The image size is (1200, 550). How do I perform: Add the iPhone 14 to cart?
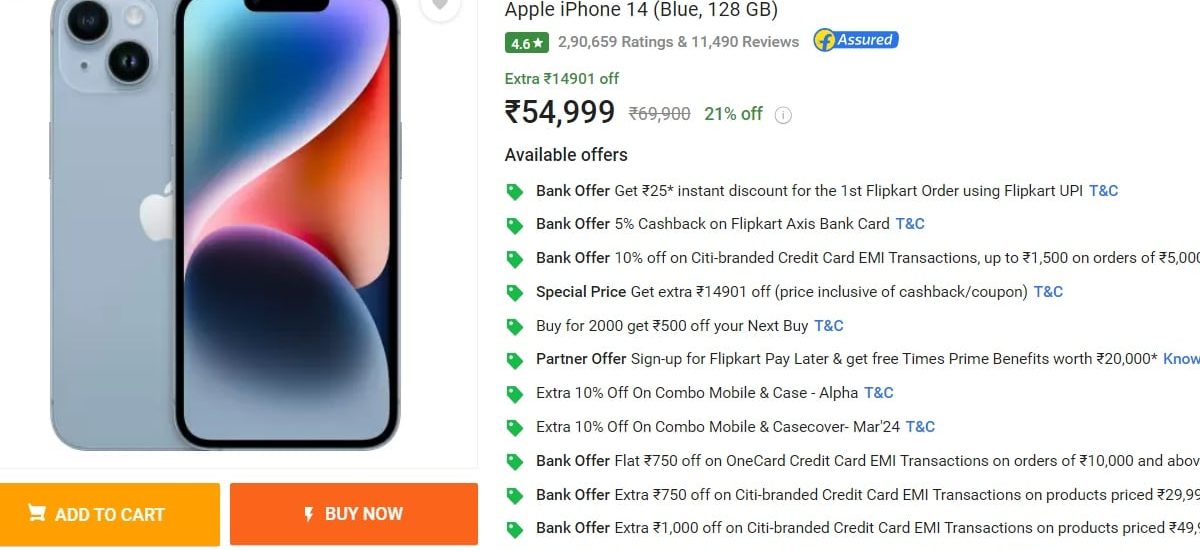tap(109, 514)
